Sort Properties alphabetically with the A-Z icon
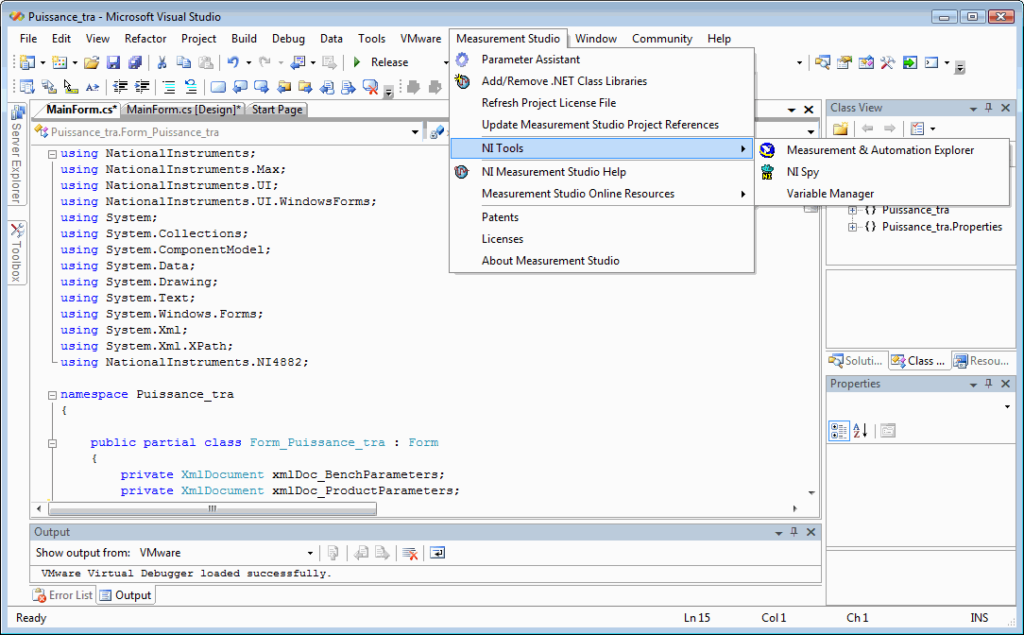The height and width of the screenshot is (635, 1024). tap(859, 431)
